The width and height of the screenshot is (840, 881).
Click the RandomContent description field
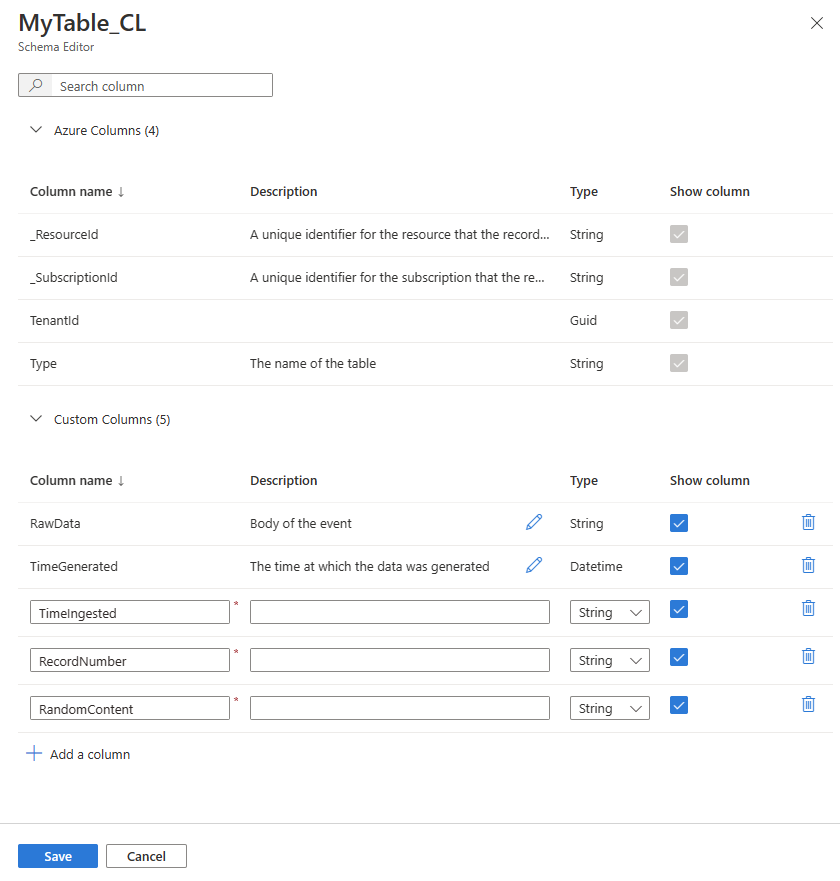399,708
